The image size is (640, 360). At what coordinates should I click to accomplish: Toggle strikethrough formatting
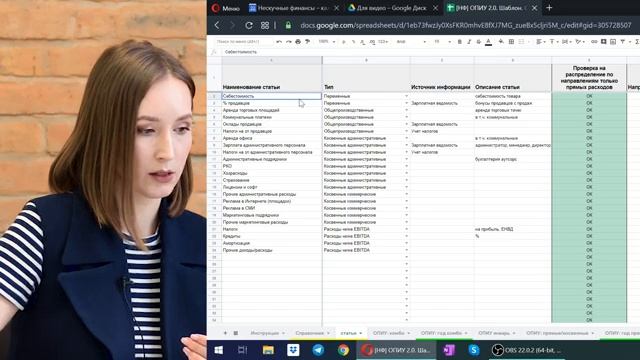[479, 42]
